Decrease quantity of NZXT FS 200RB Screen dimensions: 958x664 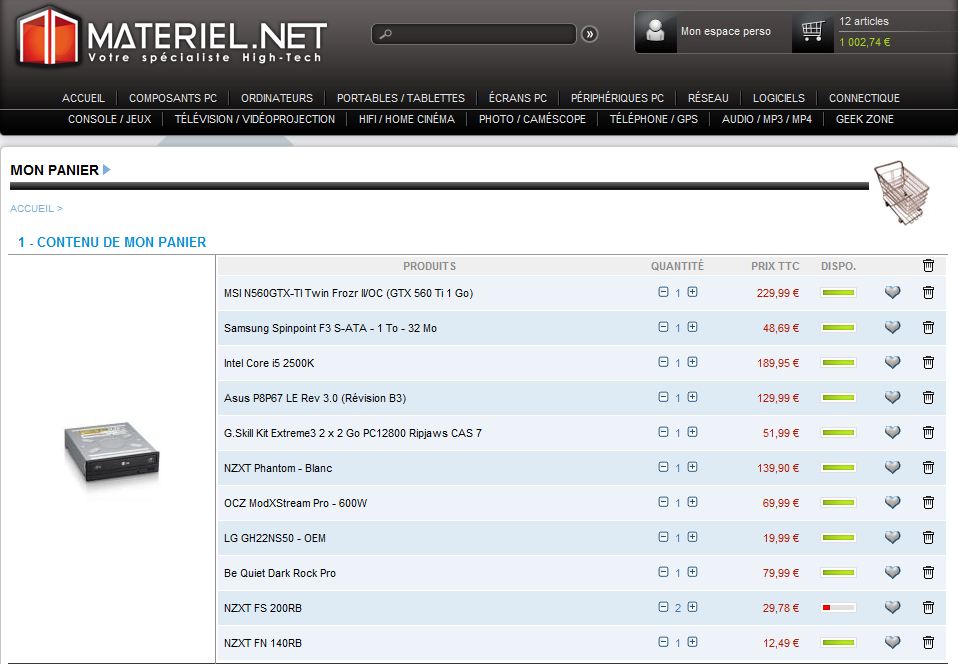pyautogui.click(x=663, y=607)
